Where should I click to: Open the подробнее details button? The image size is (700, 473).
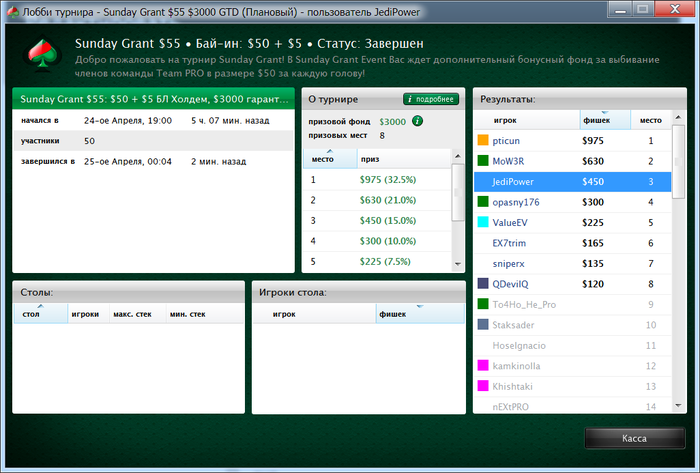pos(431,99)
